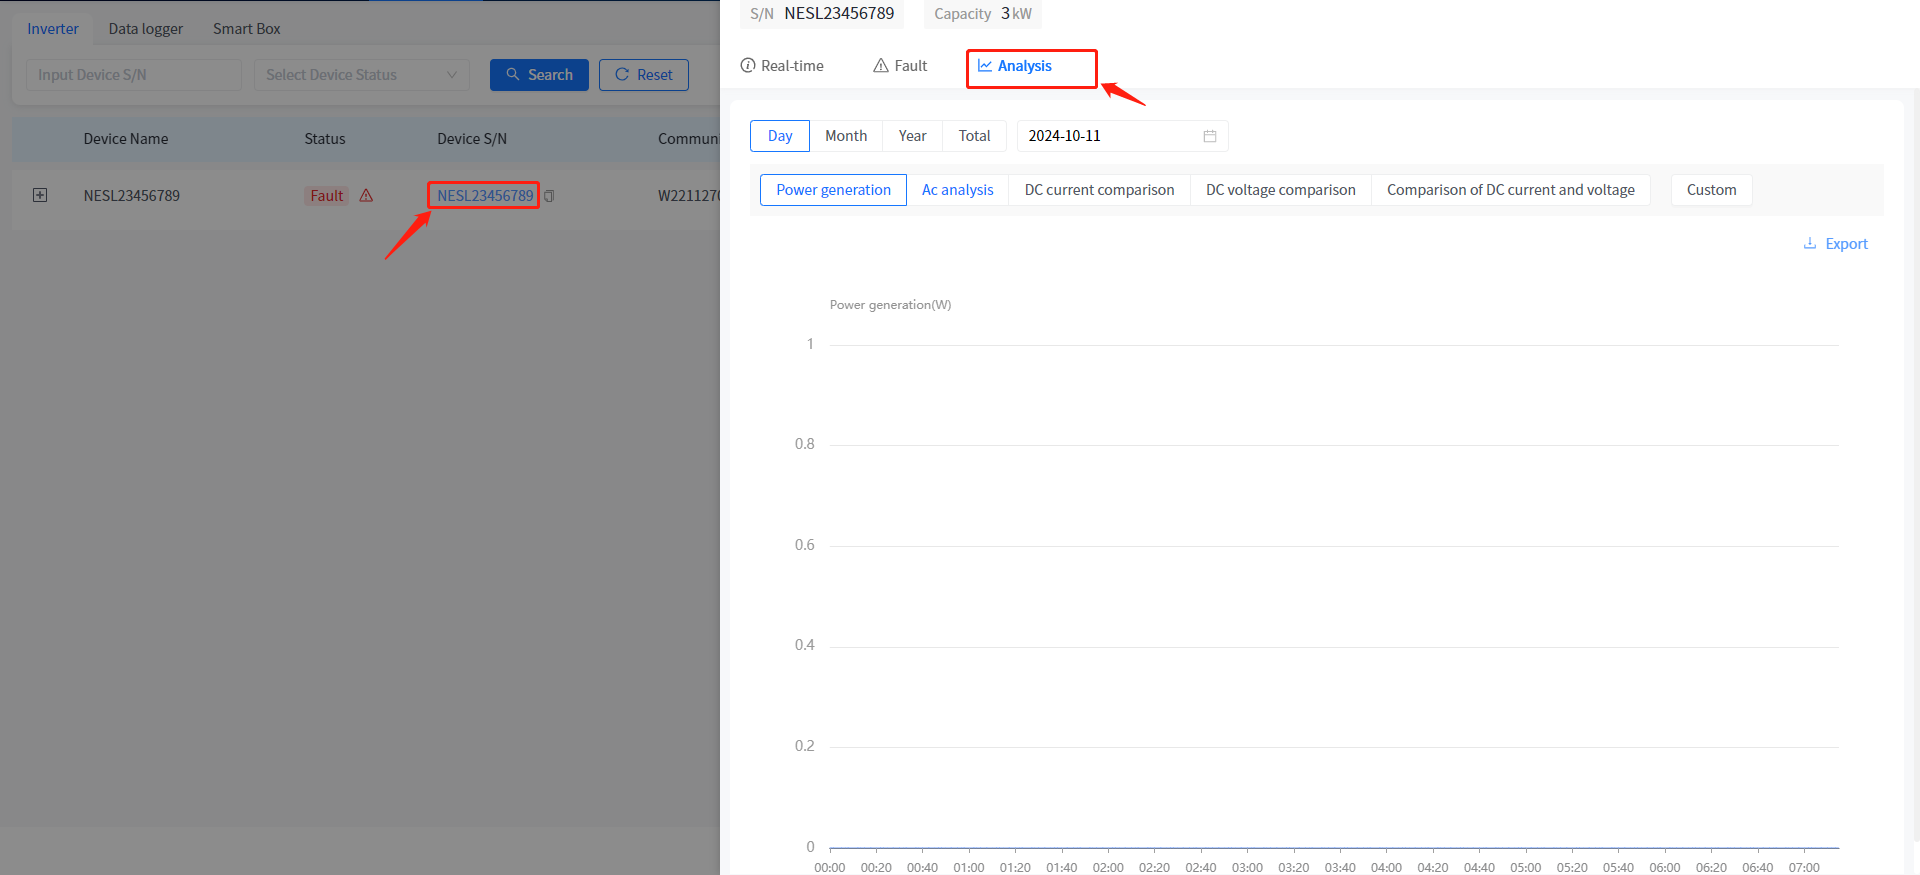Screen dimensions: 1920x875
Task: Click the Real-time info icon
Action: [x=748, y=66]
